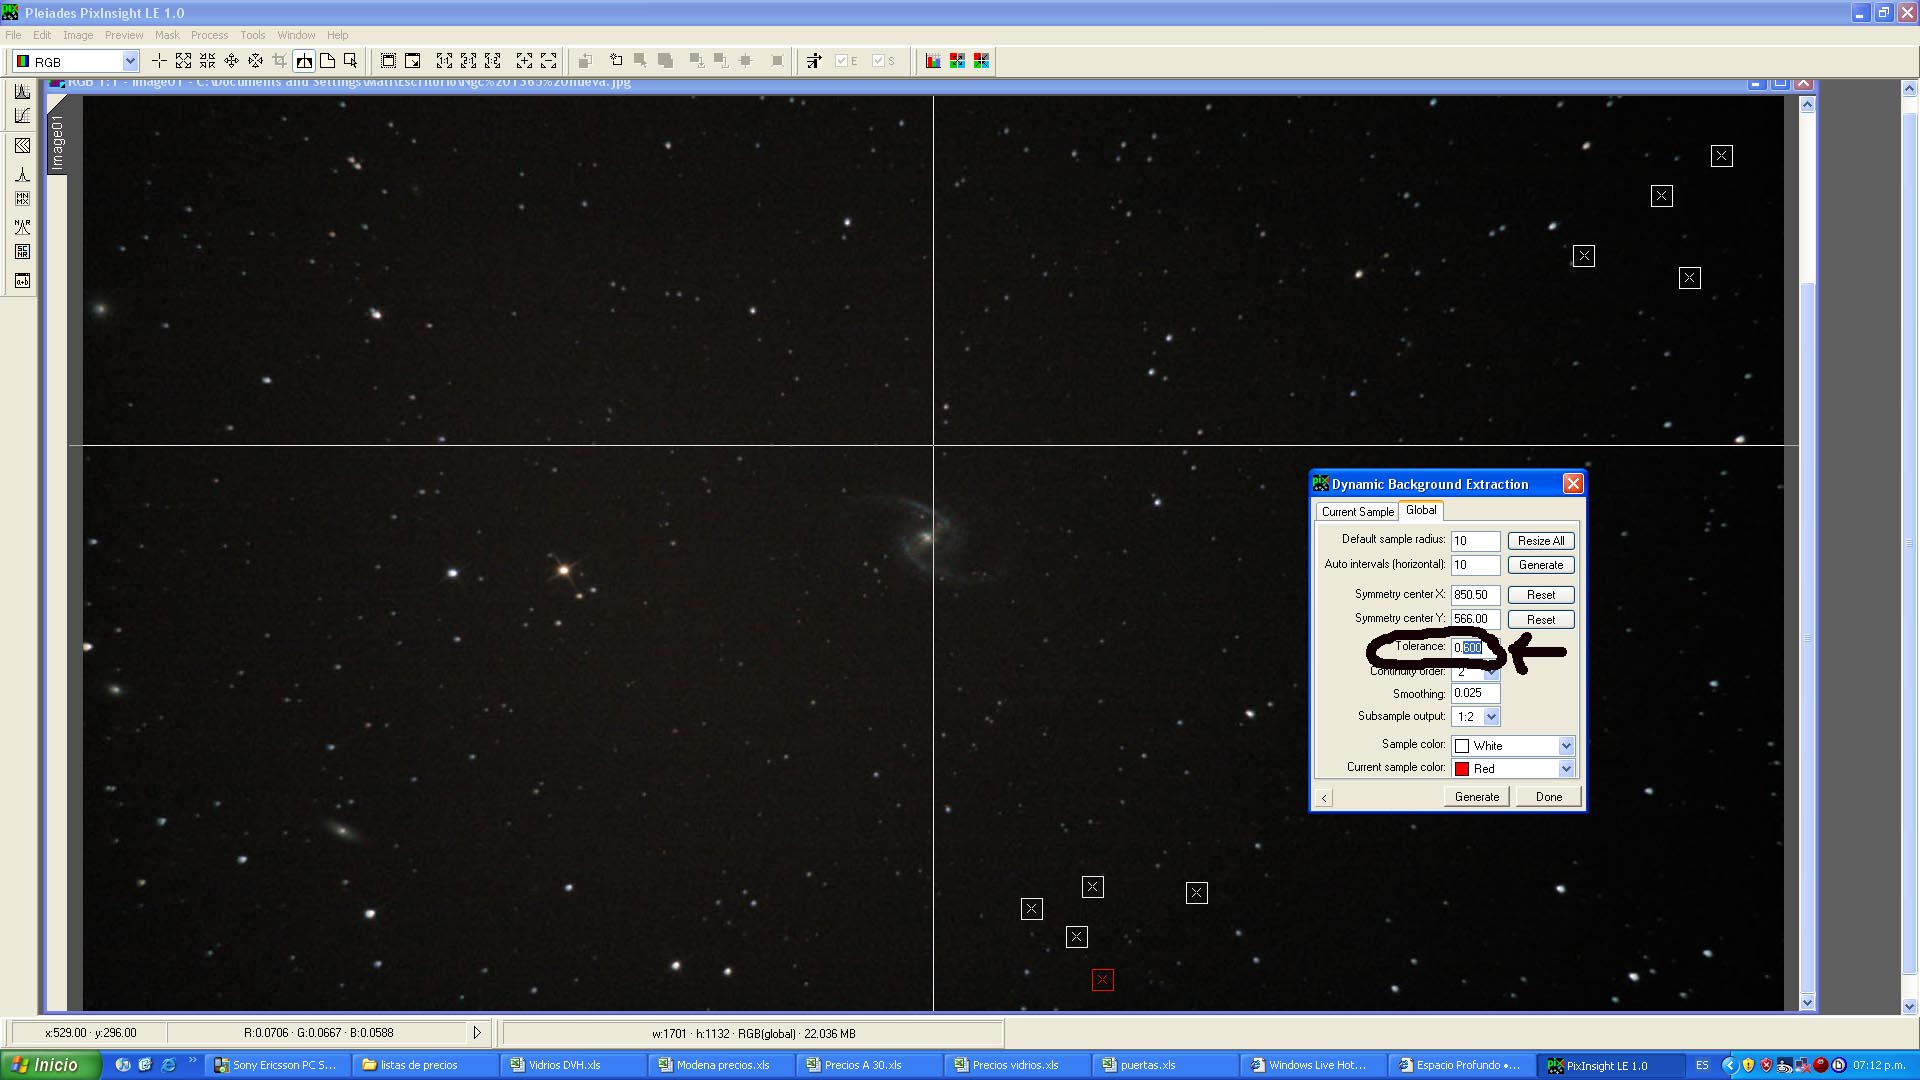Switch to Windows Live Hotmail taskbar item
This screenshot has width=1920, height=1080.
[1311, 1065]
